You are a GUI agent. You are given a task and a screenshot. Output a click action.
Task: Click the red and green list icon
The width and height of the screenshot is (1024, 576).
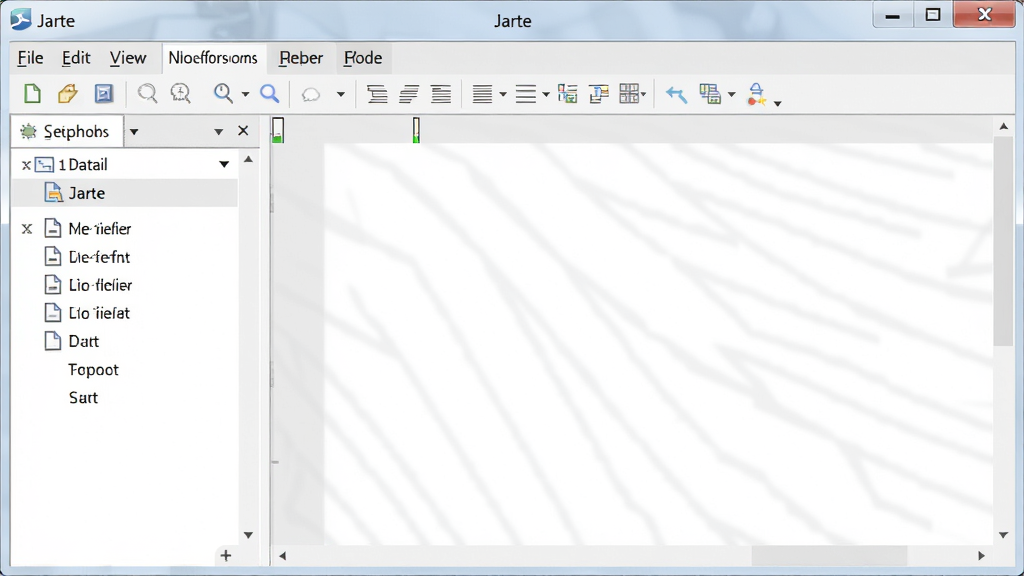pos(568,94)
